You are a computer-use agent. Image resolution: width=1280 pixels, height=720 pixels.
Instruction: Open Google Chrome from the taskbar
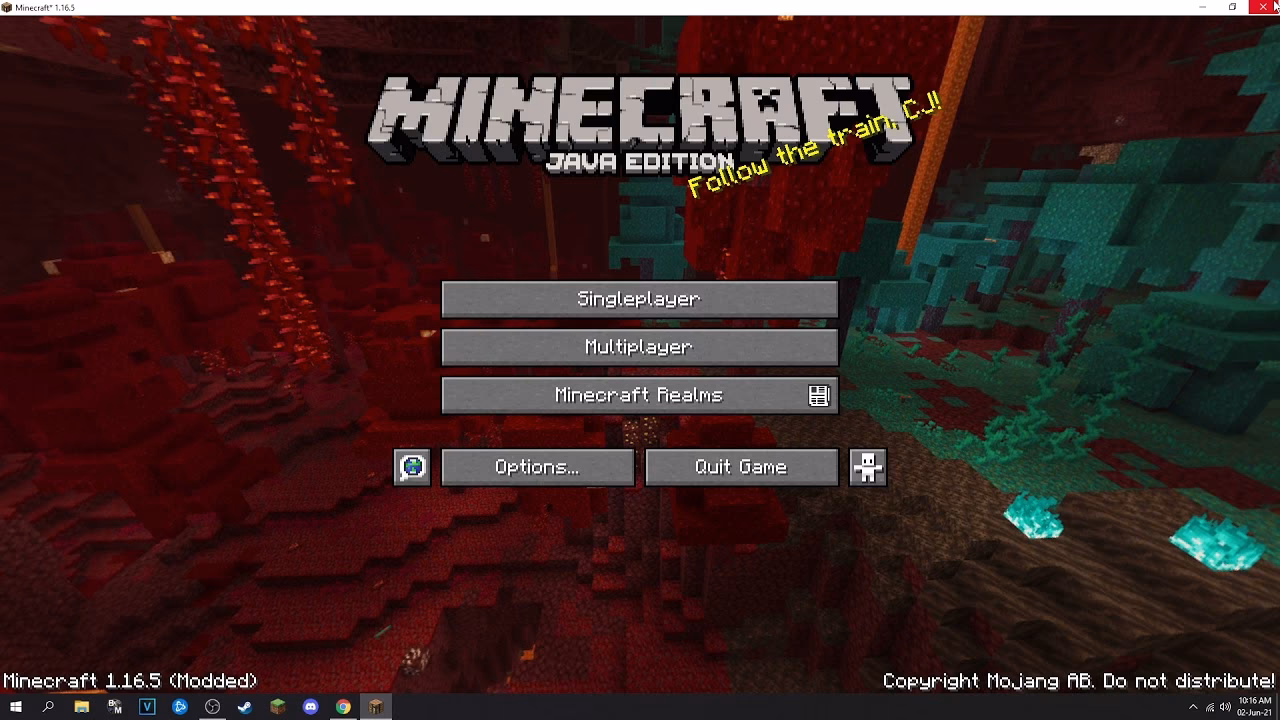343,707
